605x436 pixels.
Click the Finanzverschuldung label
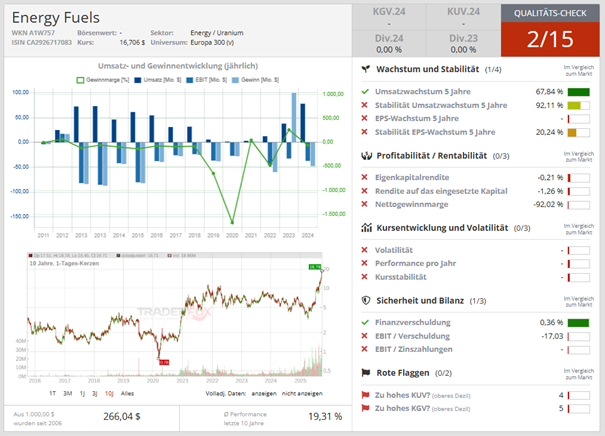pos(413,323)
